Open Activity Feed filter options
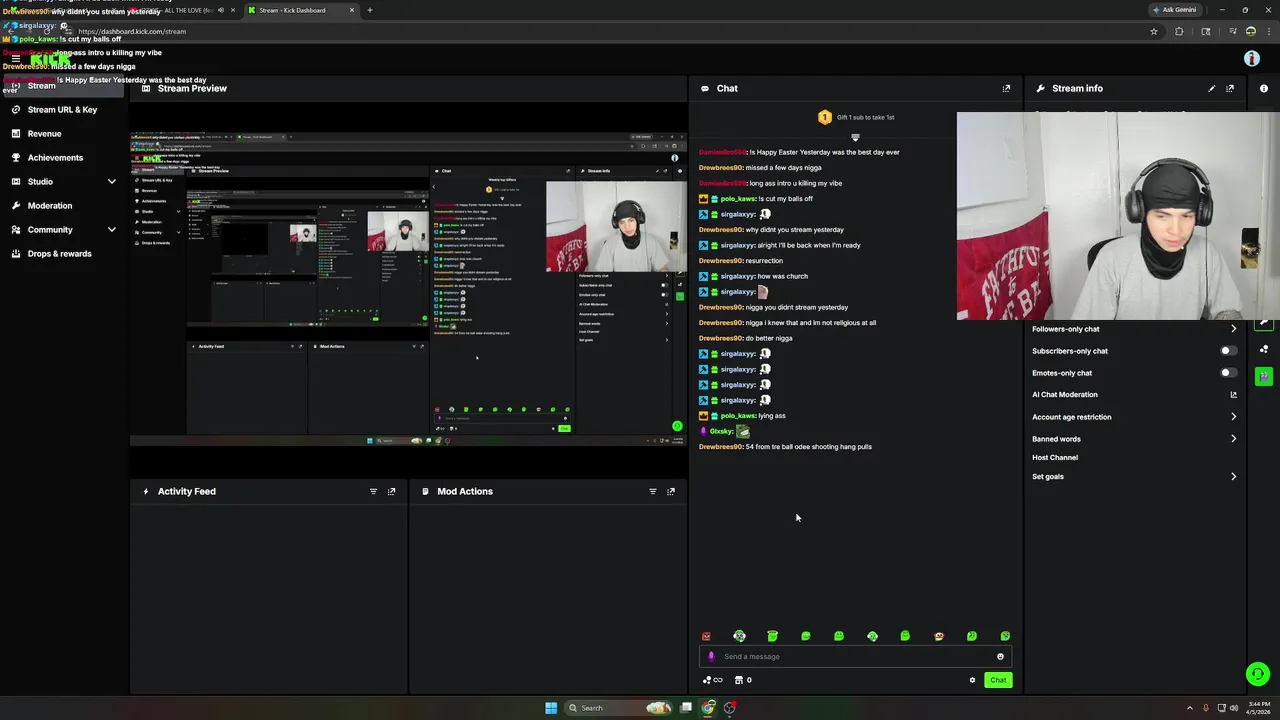The width and height of the screenshot is (1280, 720). [373, 491]
